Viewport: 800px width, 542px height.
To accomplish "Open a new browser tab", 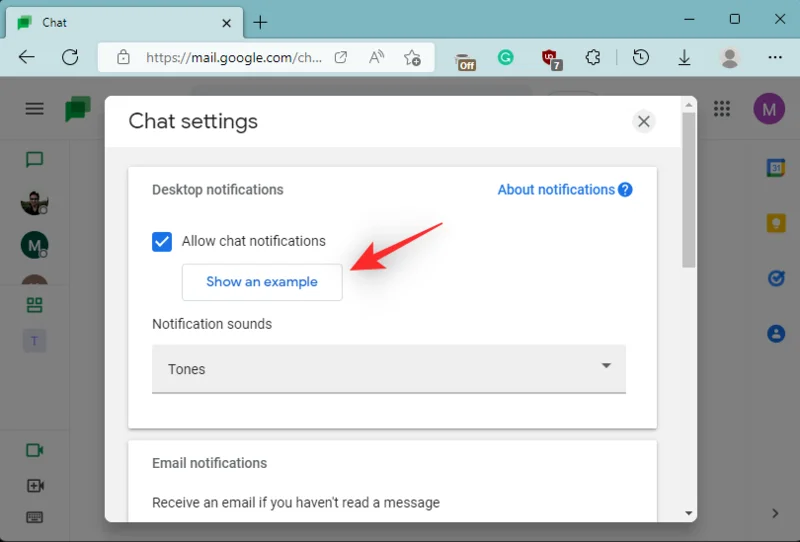I will [x=260, y=22].
